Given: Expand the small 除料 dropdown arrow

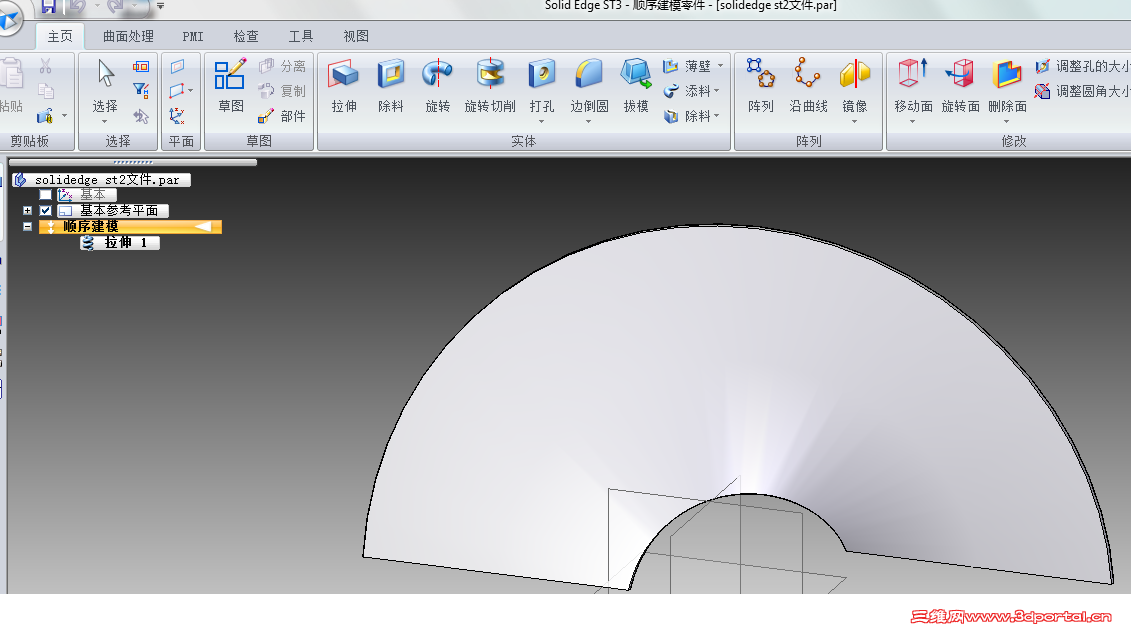Looking at the screenshot, I should click(716, 115).
